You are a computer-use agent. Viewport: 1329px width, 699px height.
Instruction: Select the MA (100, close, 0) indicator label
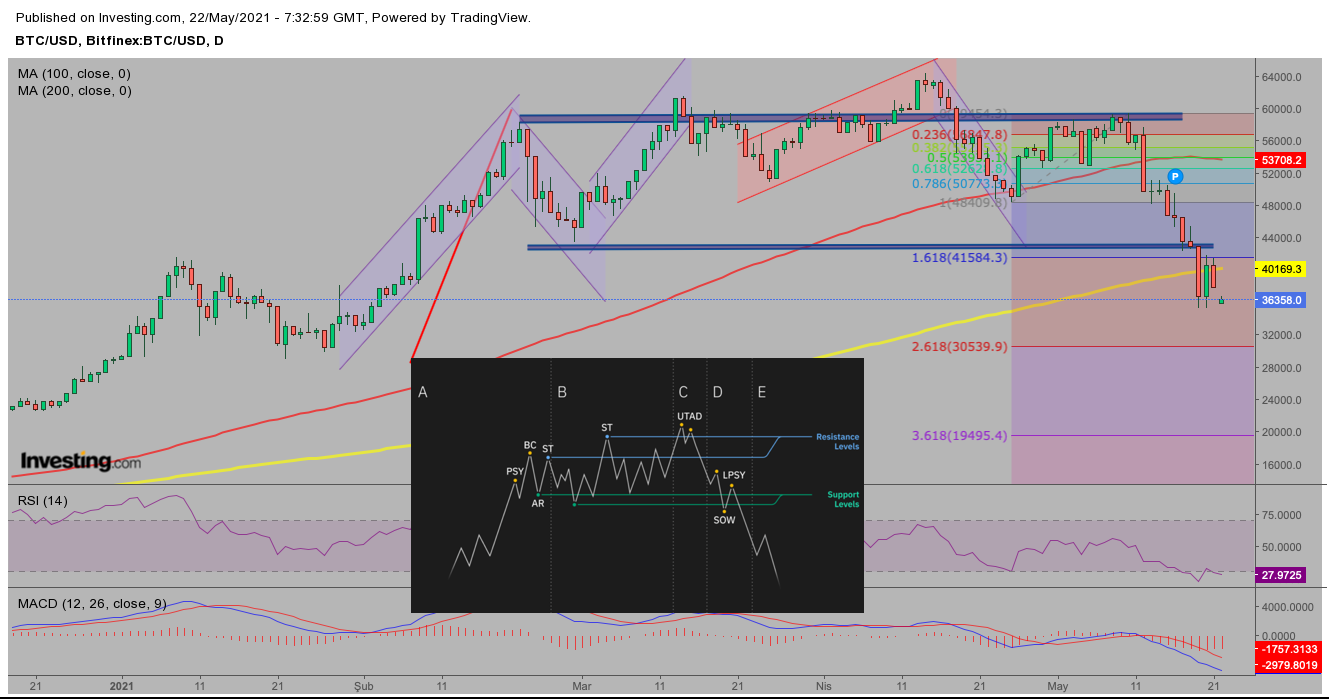(x=74, y=74)
